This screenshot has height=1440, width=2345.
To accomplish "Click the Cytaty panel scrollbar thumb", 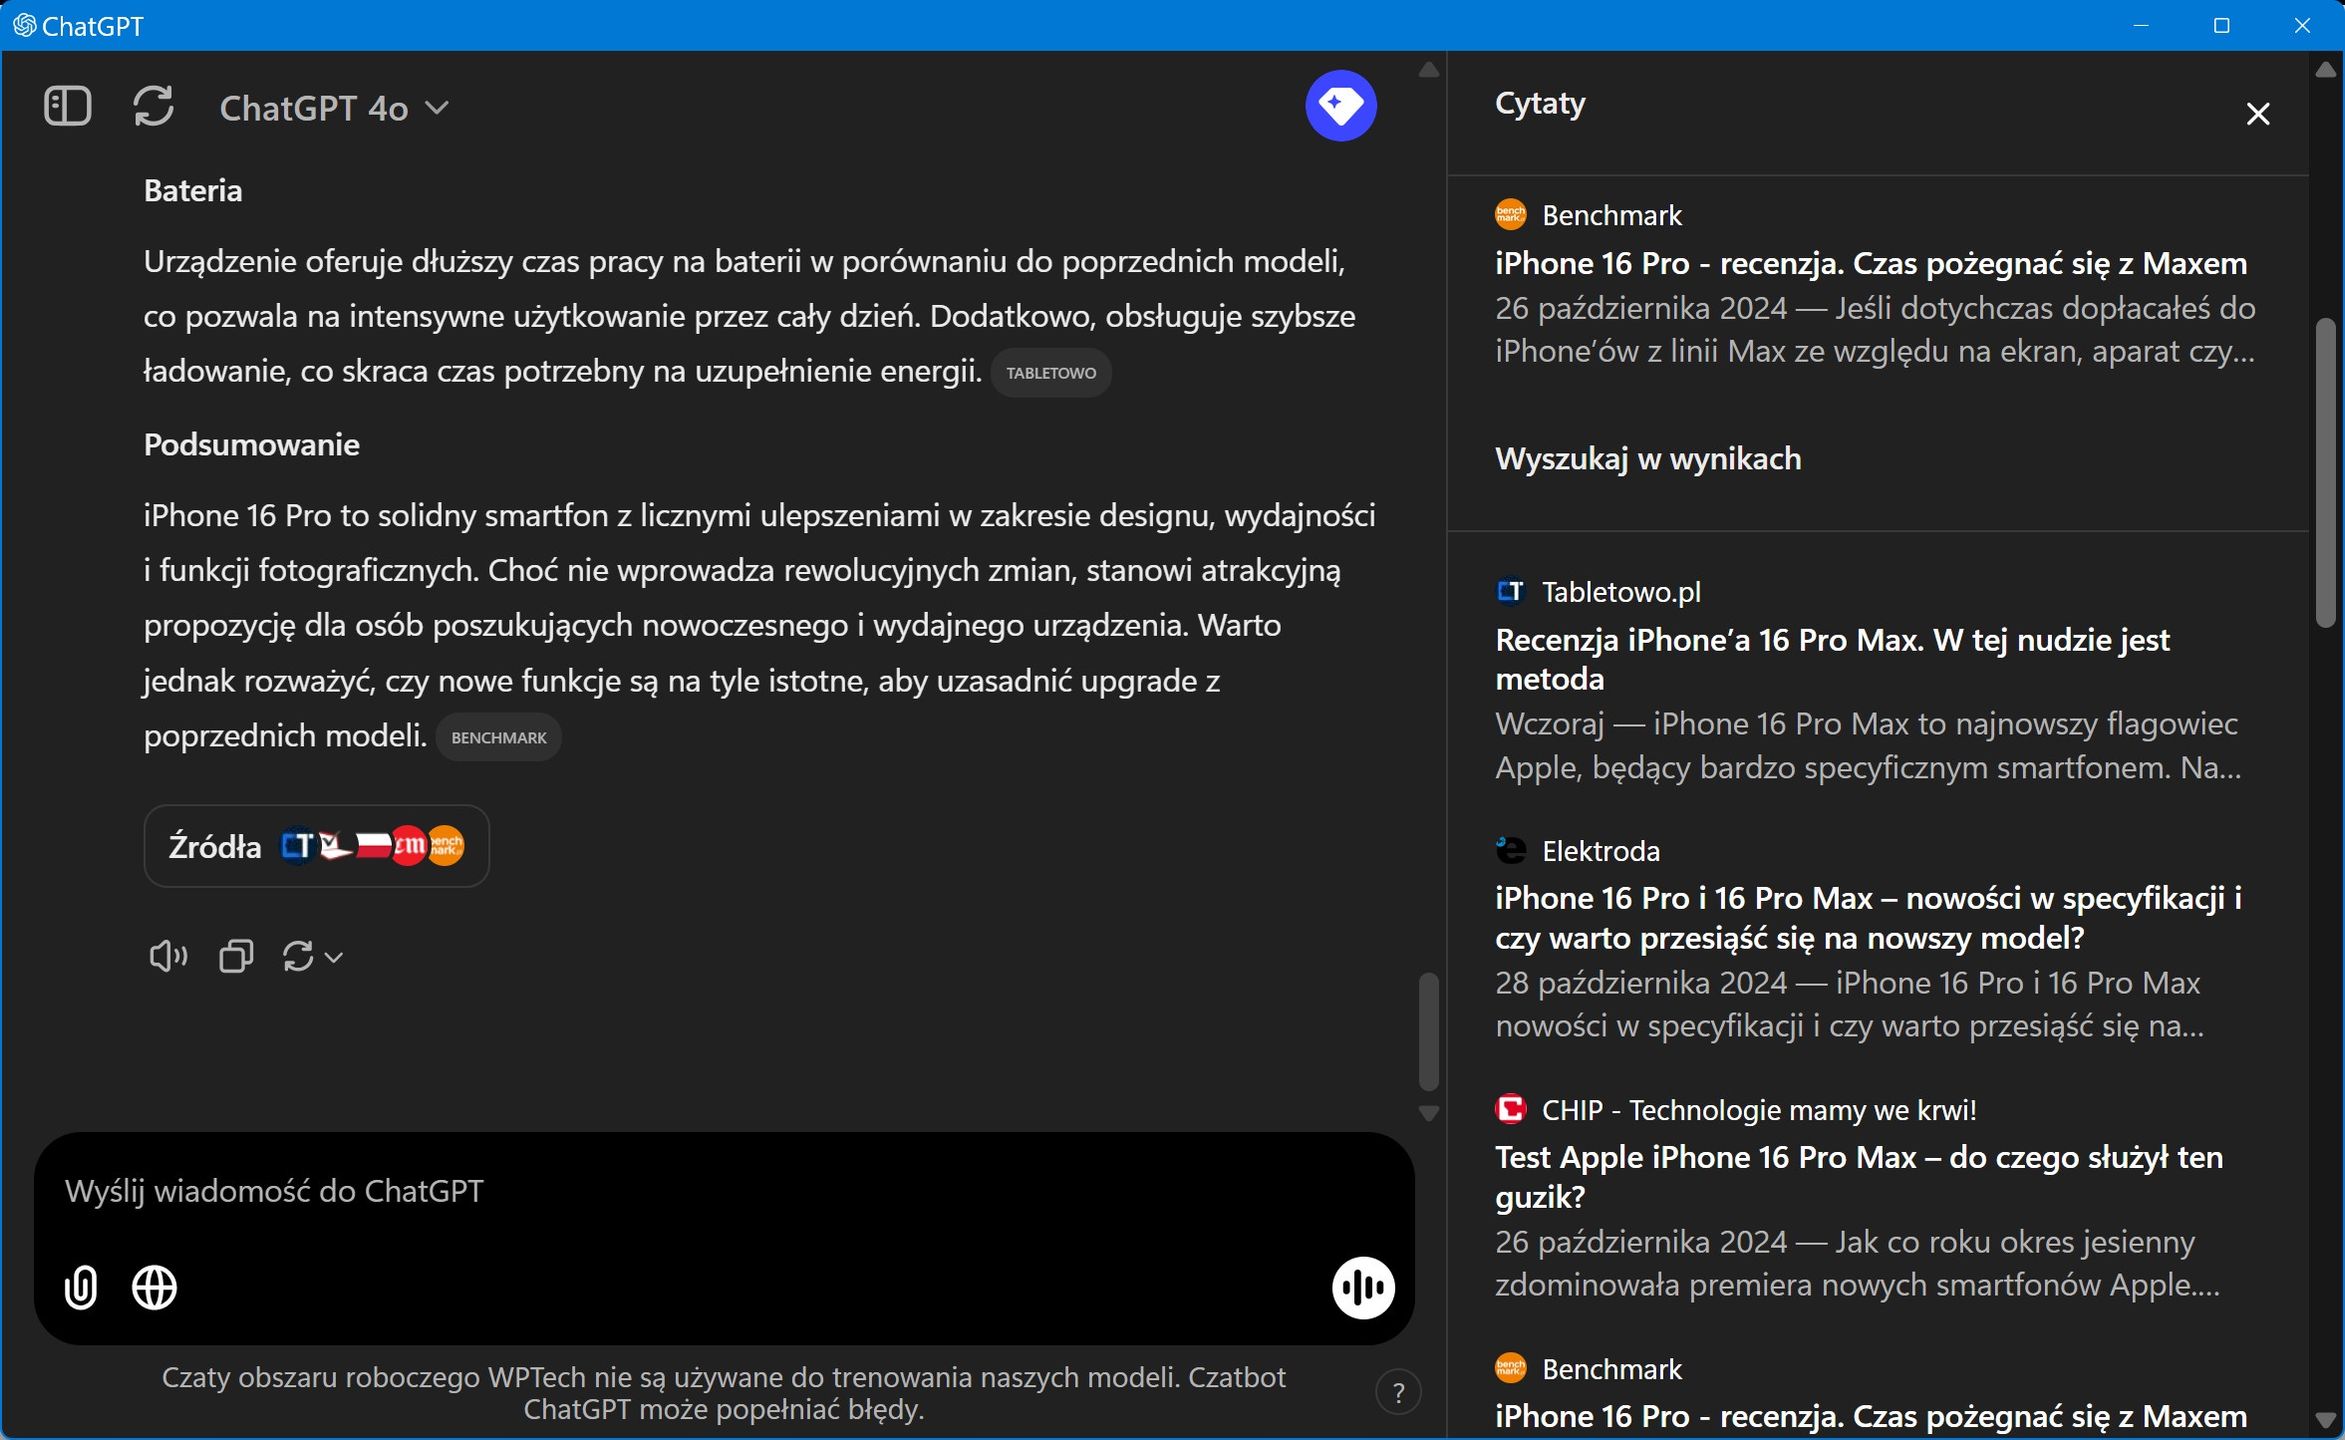I will [x=2325, y=473].
